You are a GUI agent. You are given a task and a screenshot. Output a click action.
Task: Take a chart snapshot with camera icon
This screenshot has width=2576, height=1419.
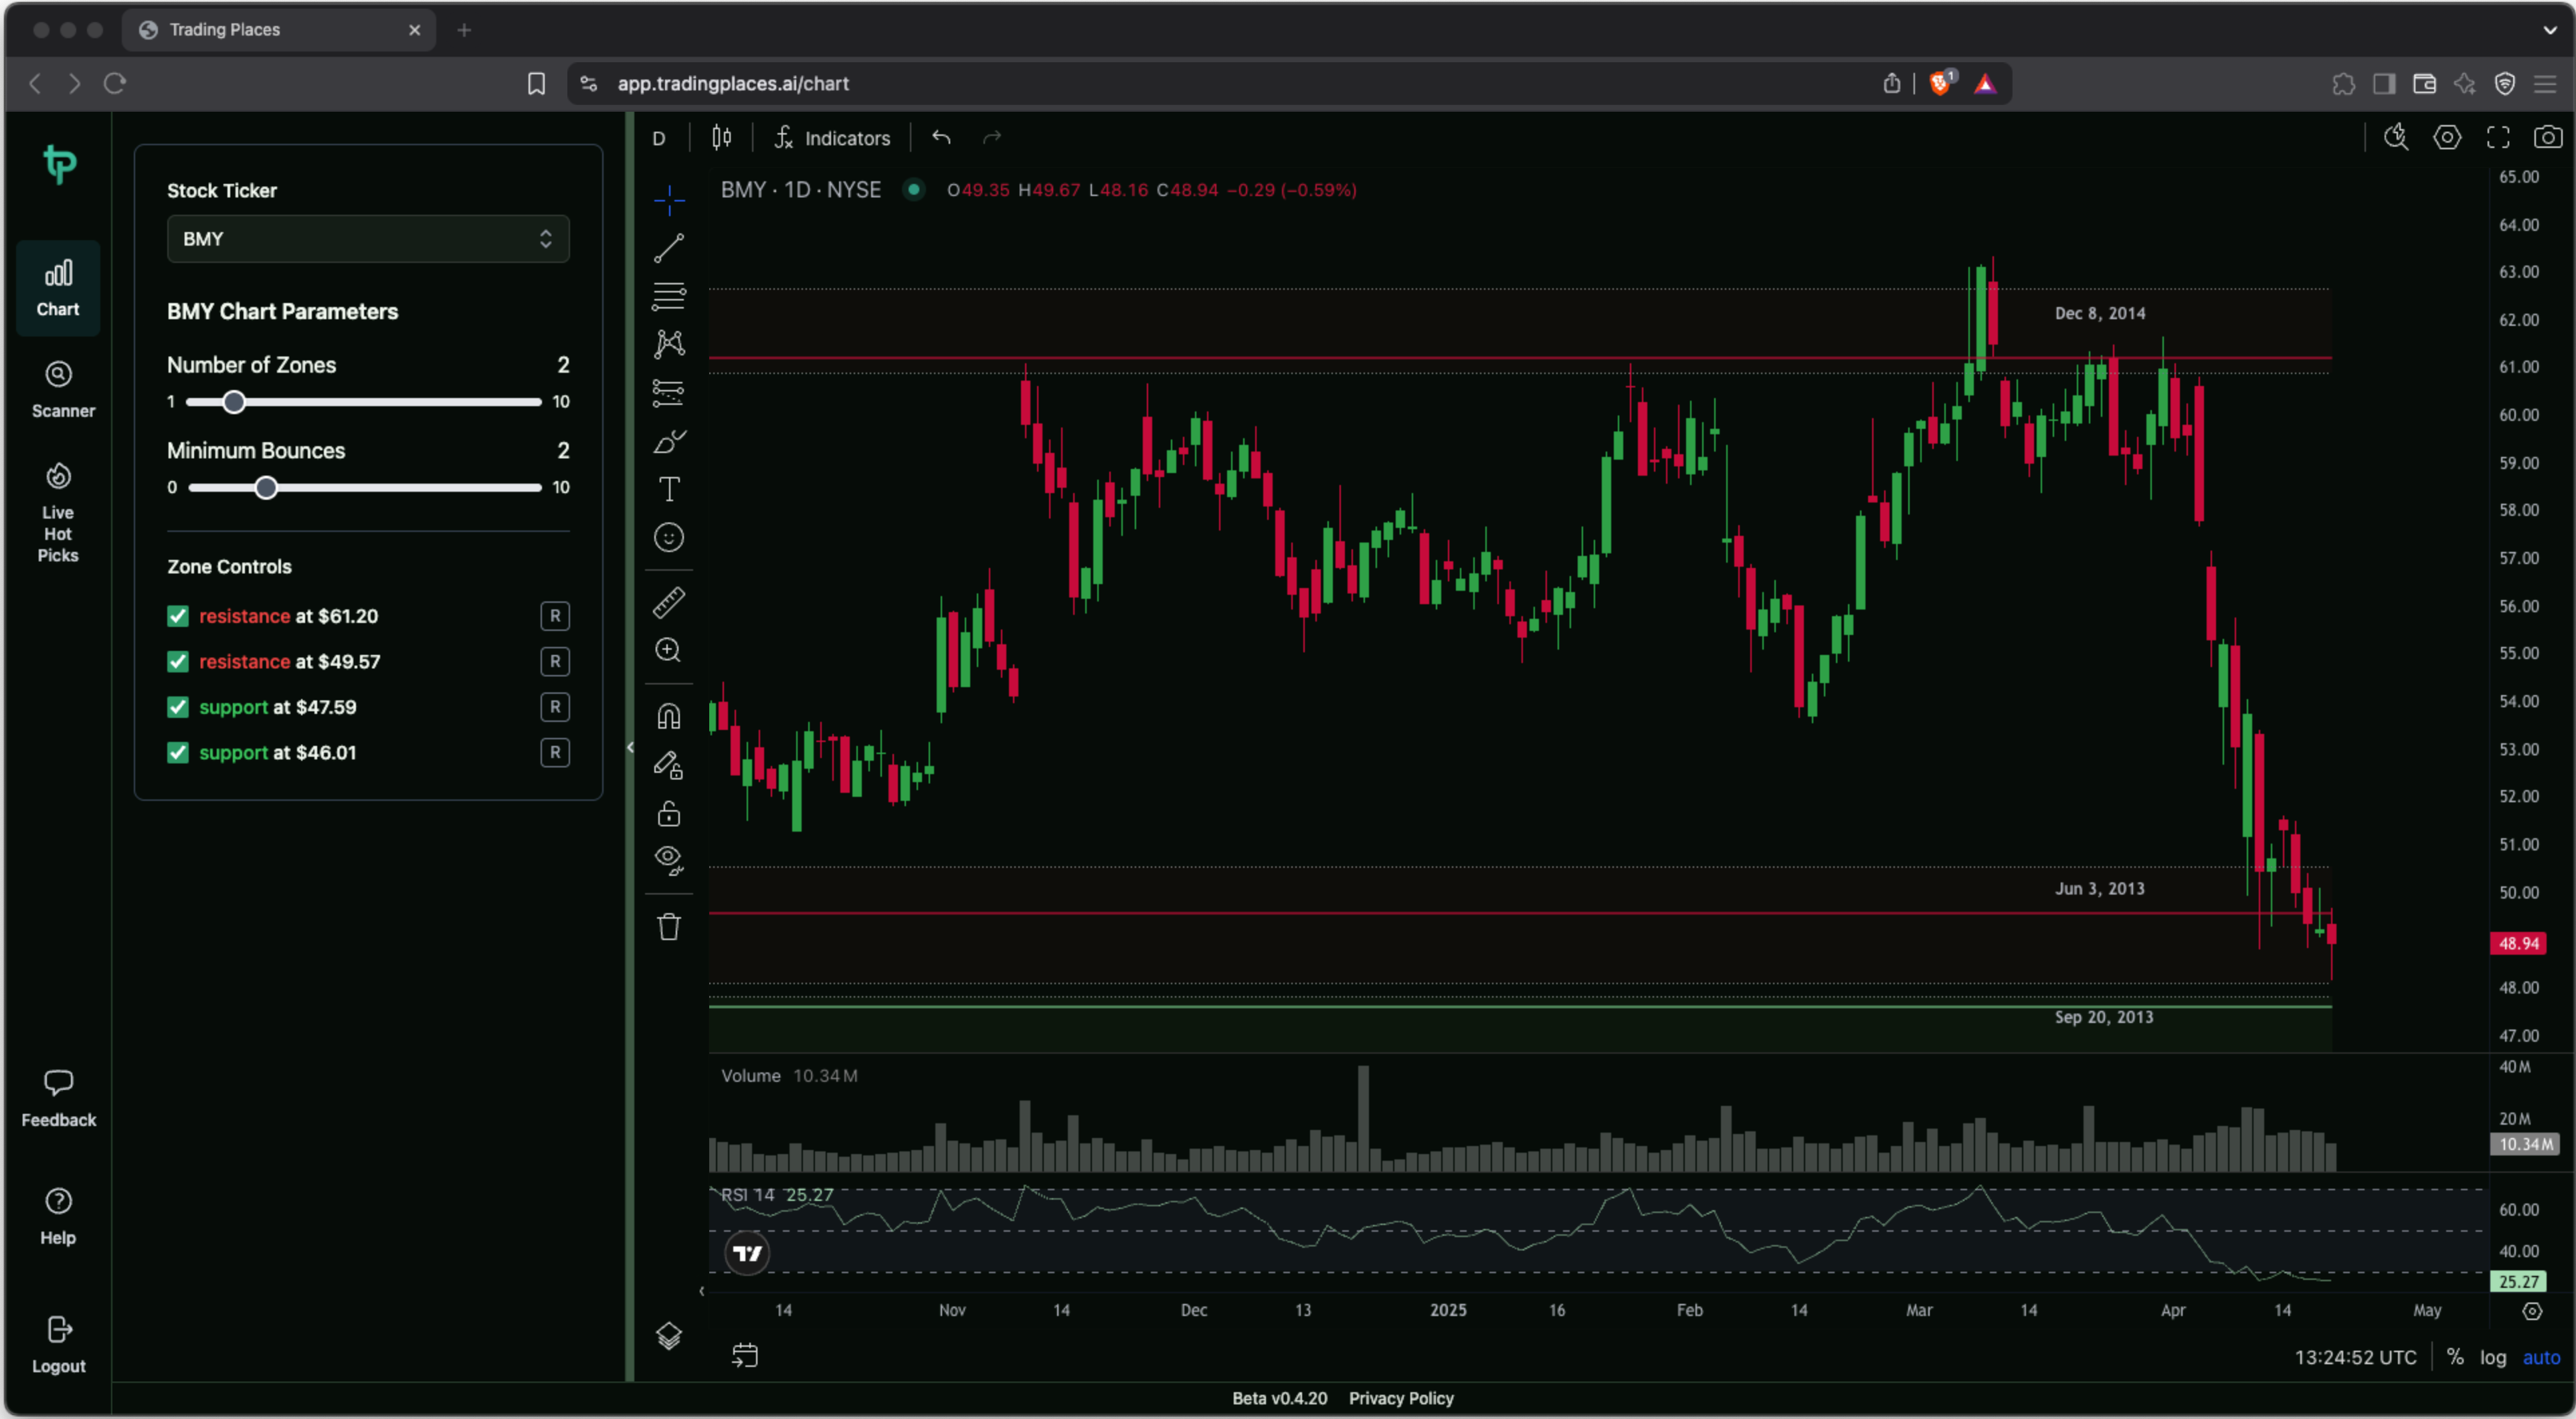tap(2547, 137)
